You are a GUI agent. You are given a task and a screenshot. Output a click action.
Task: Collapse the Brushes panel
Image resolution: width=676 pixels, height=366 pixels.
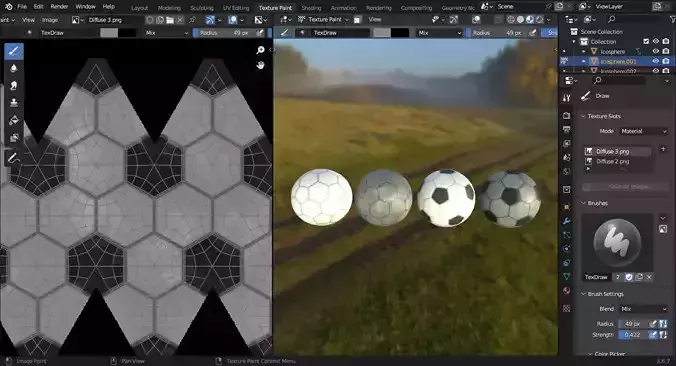(x=583, y=203)
